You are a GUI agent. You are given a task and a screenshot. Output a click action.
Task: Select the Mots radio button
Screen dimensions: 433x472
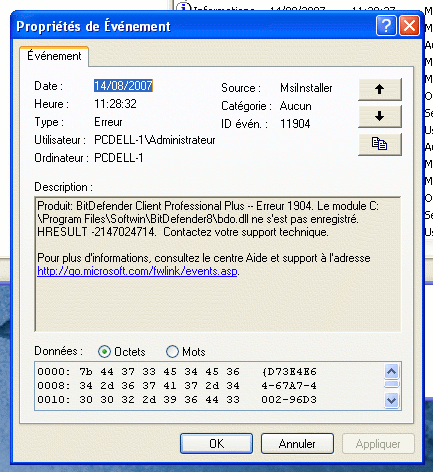coord(172,352)
